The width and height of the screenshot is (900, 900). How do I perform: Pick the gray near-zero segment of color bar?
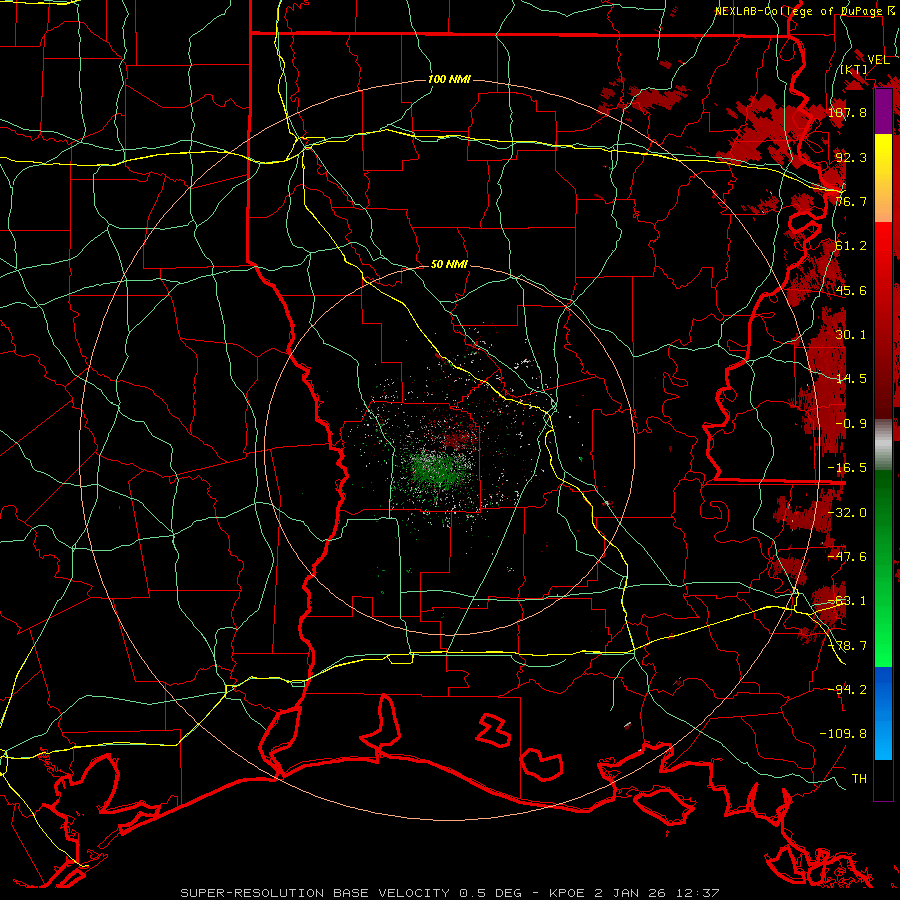tap(883, 444)
